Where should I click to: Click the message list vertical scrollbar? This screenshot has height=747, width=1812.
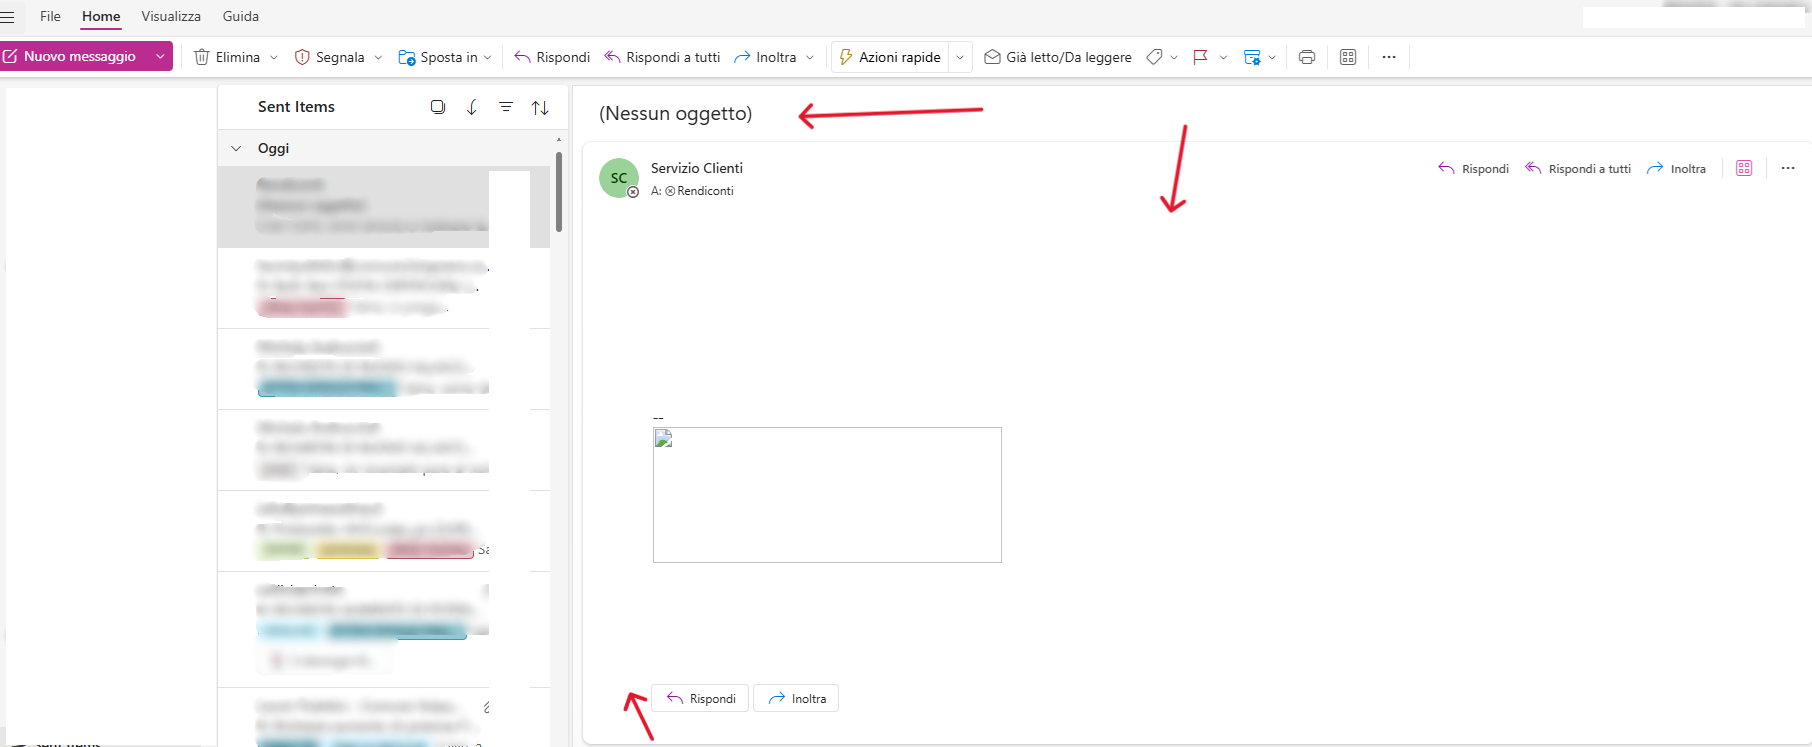559,190
